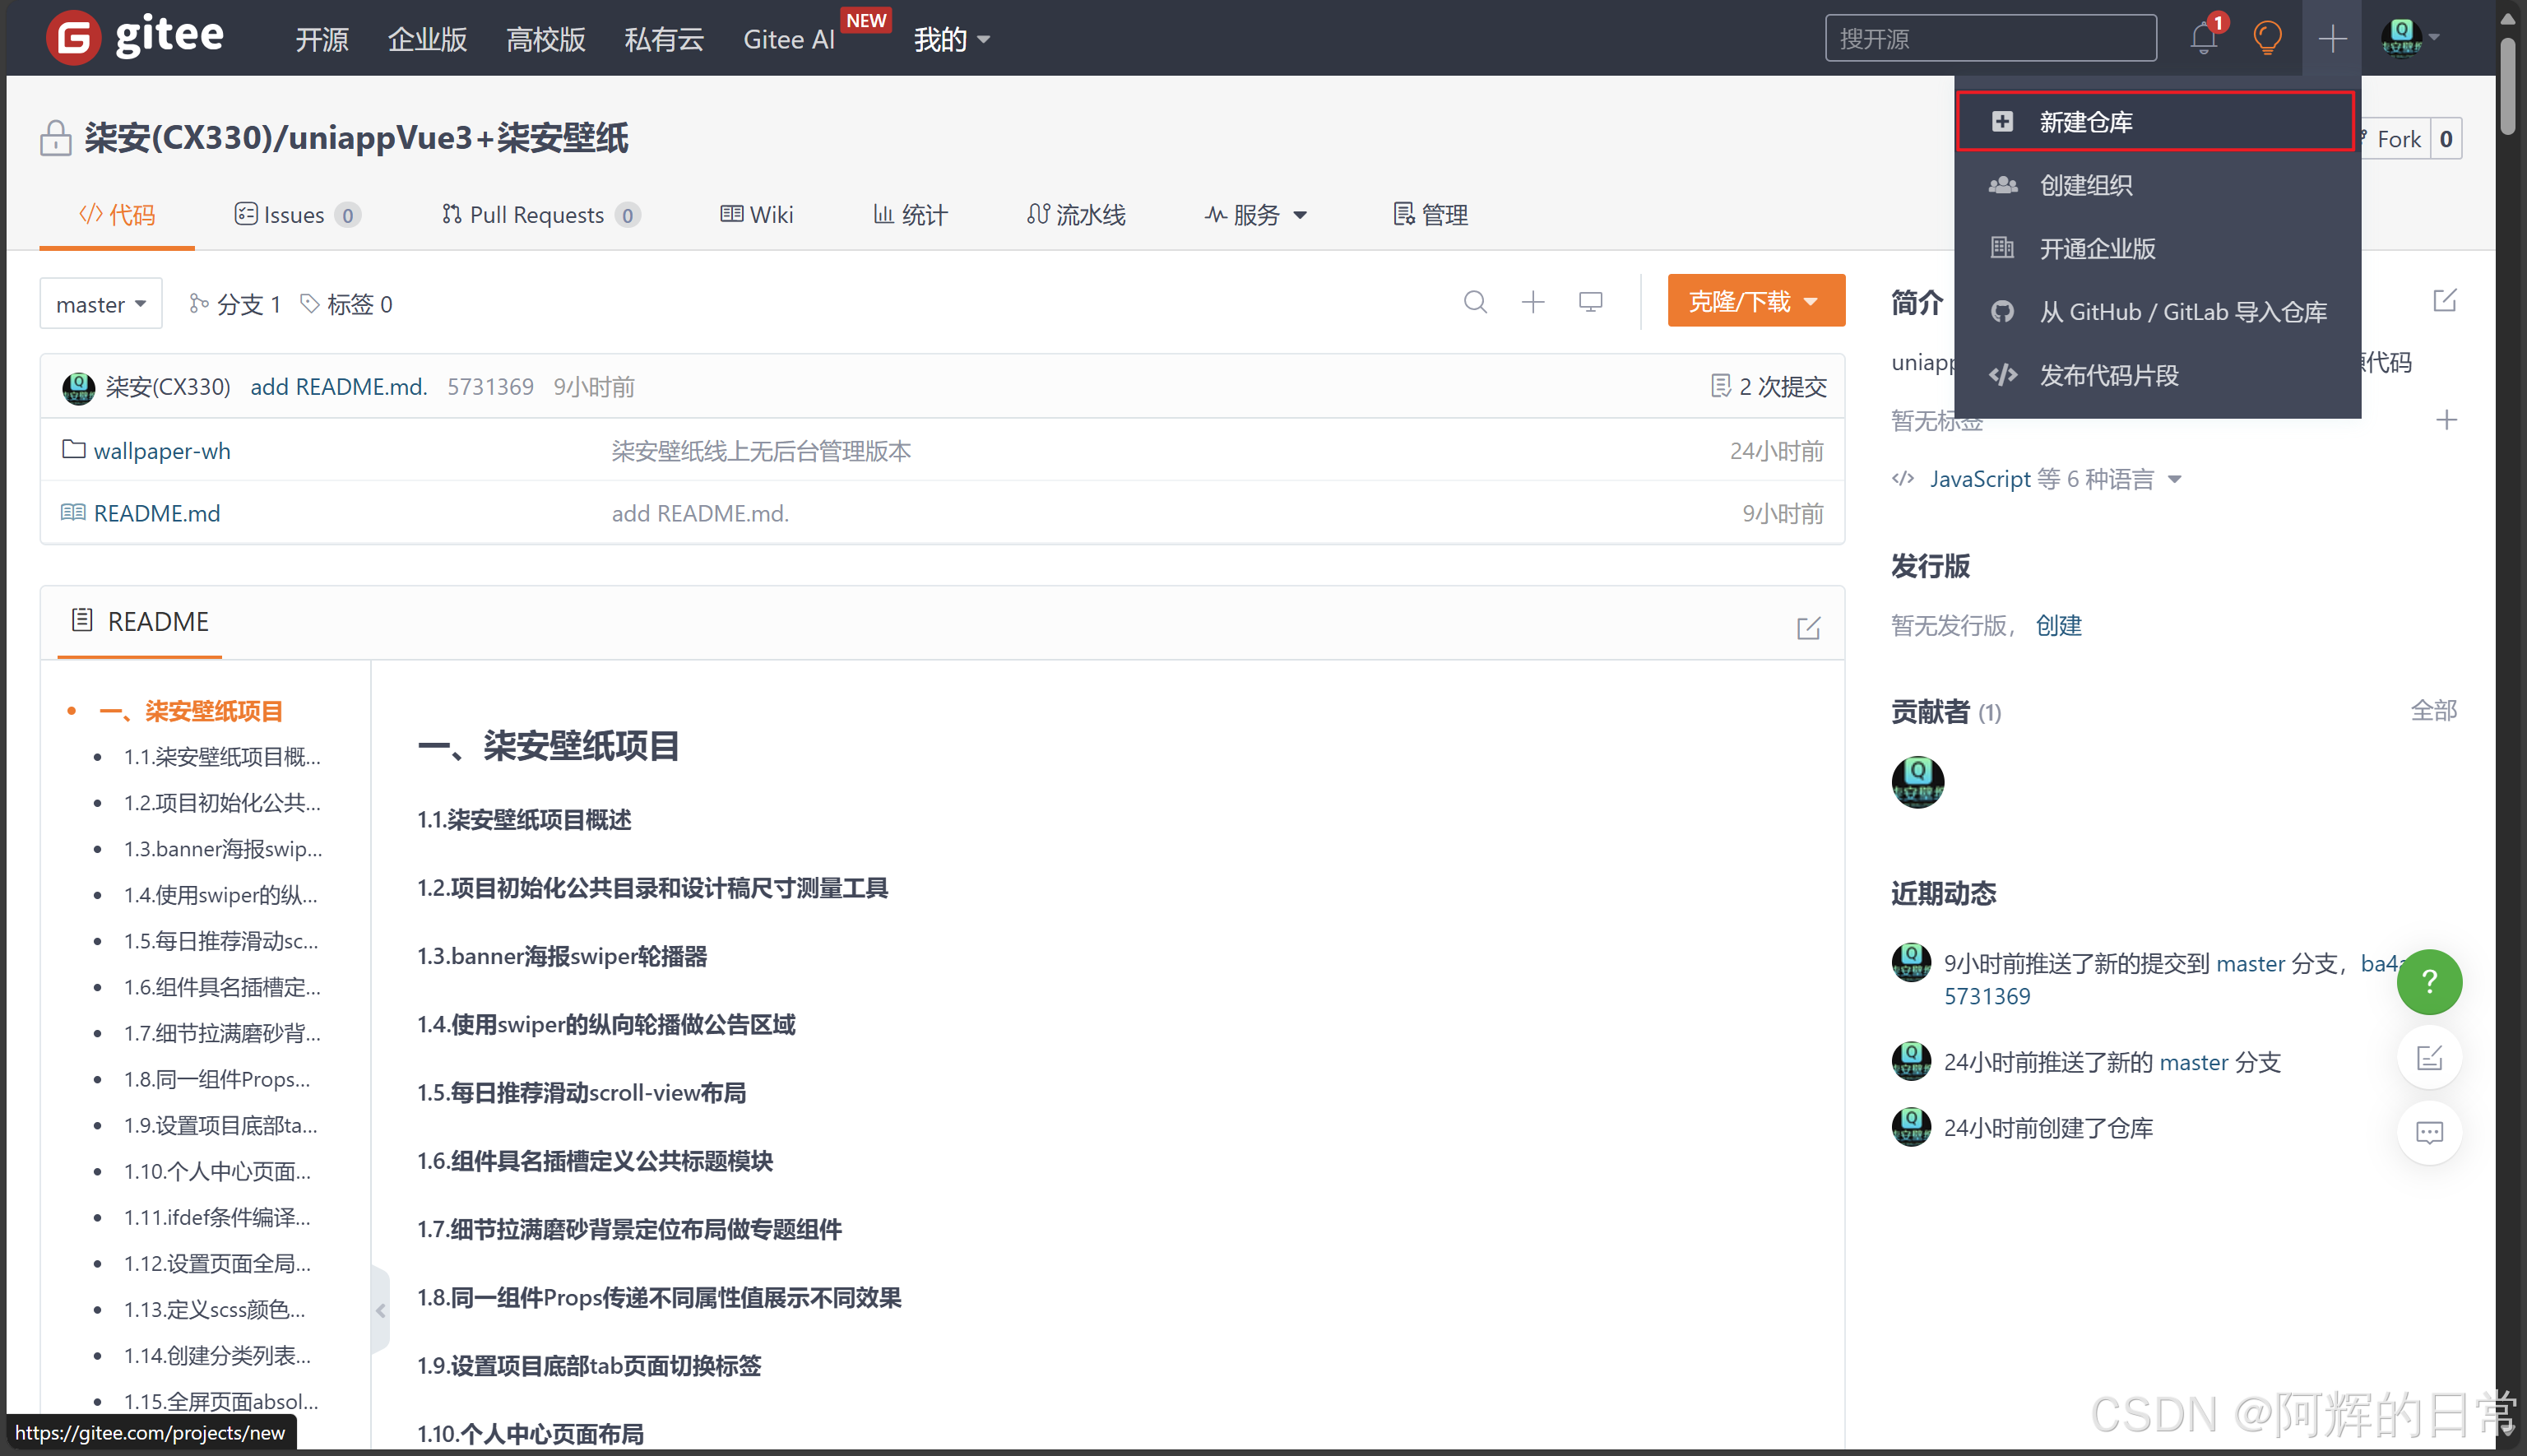Click the search magnifier icon in file toolbar
Screen dimensions: 2527x1456
coord(1475,302)
